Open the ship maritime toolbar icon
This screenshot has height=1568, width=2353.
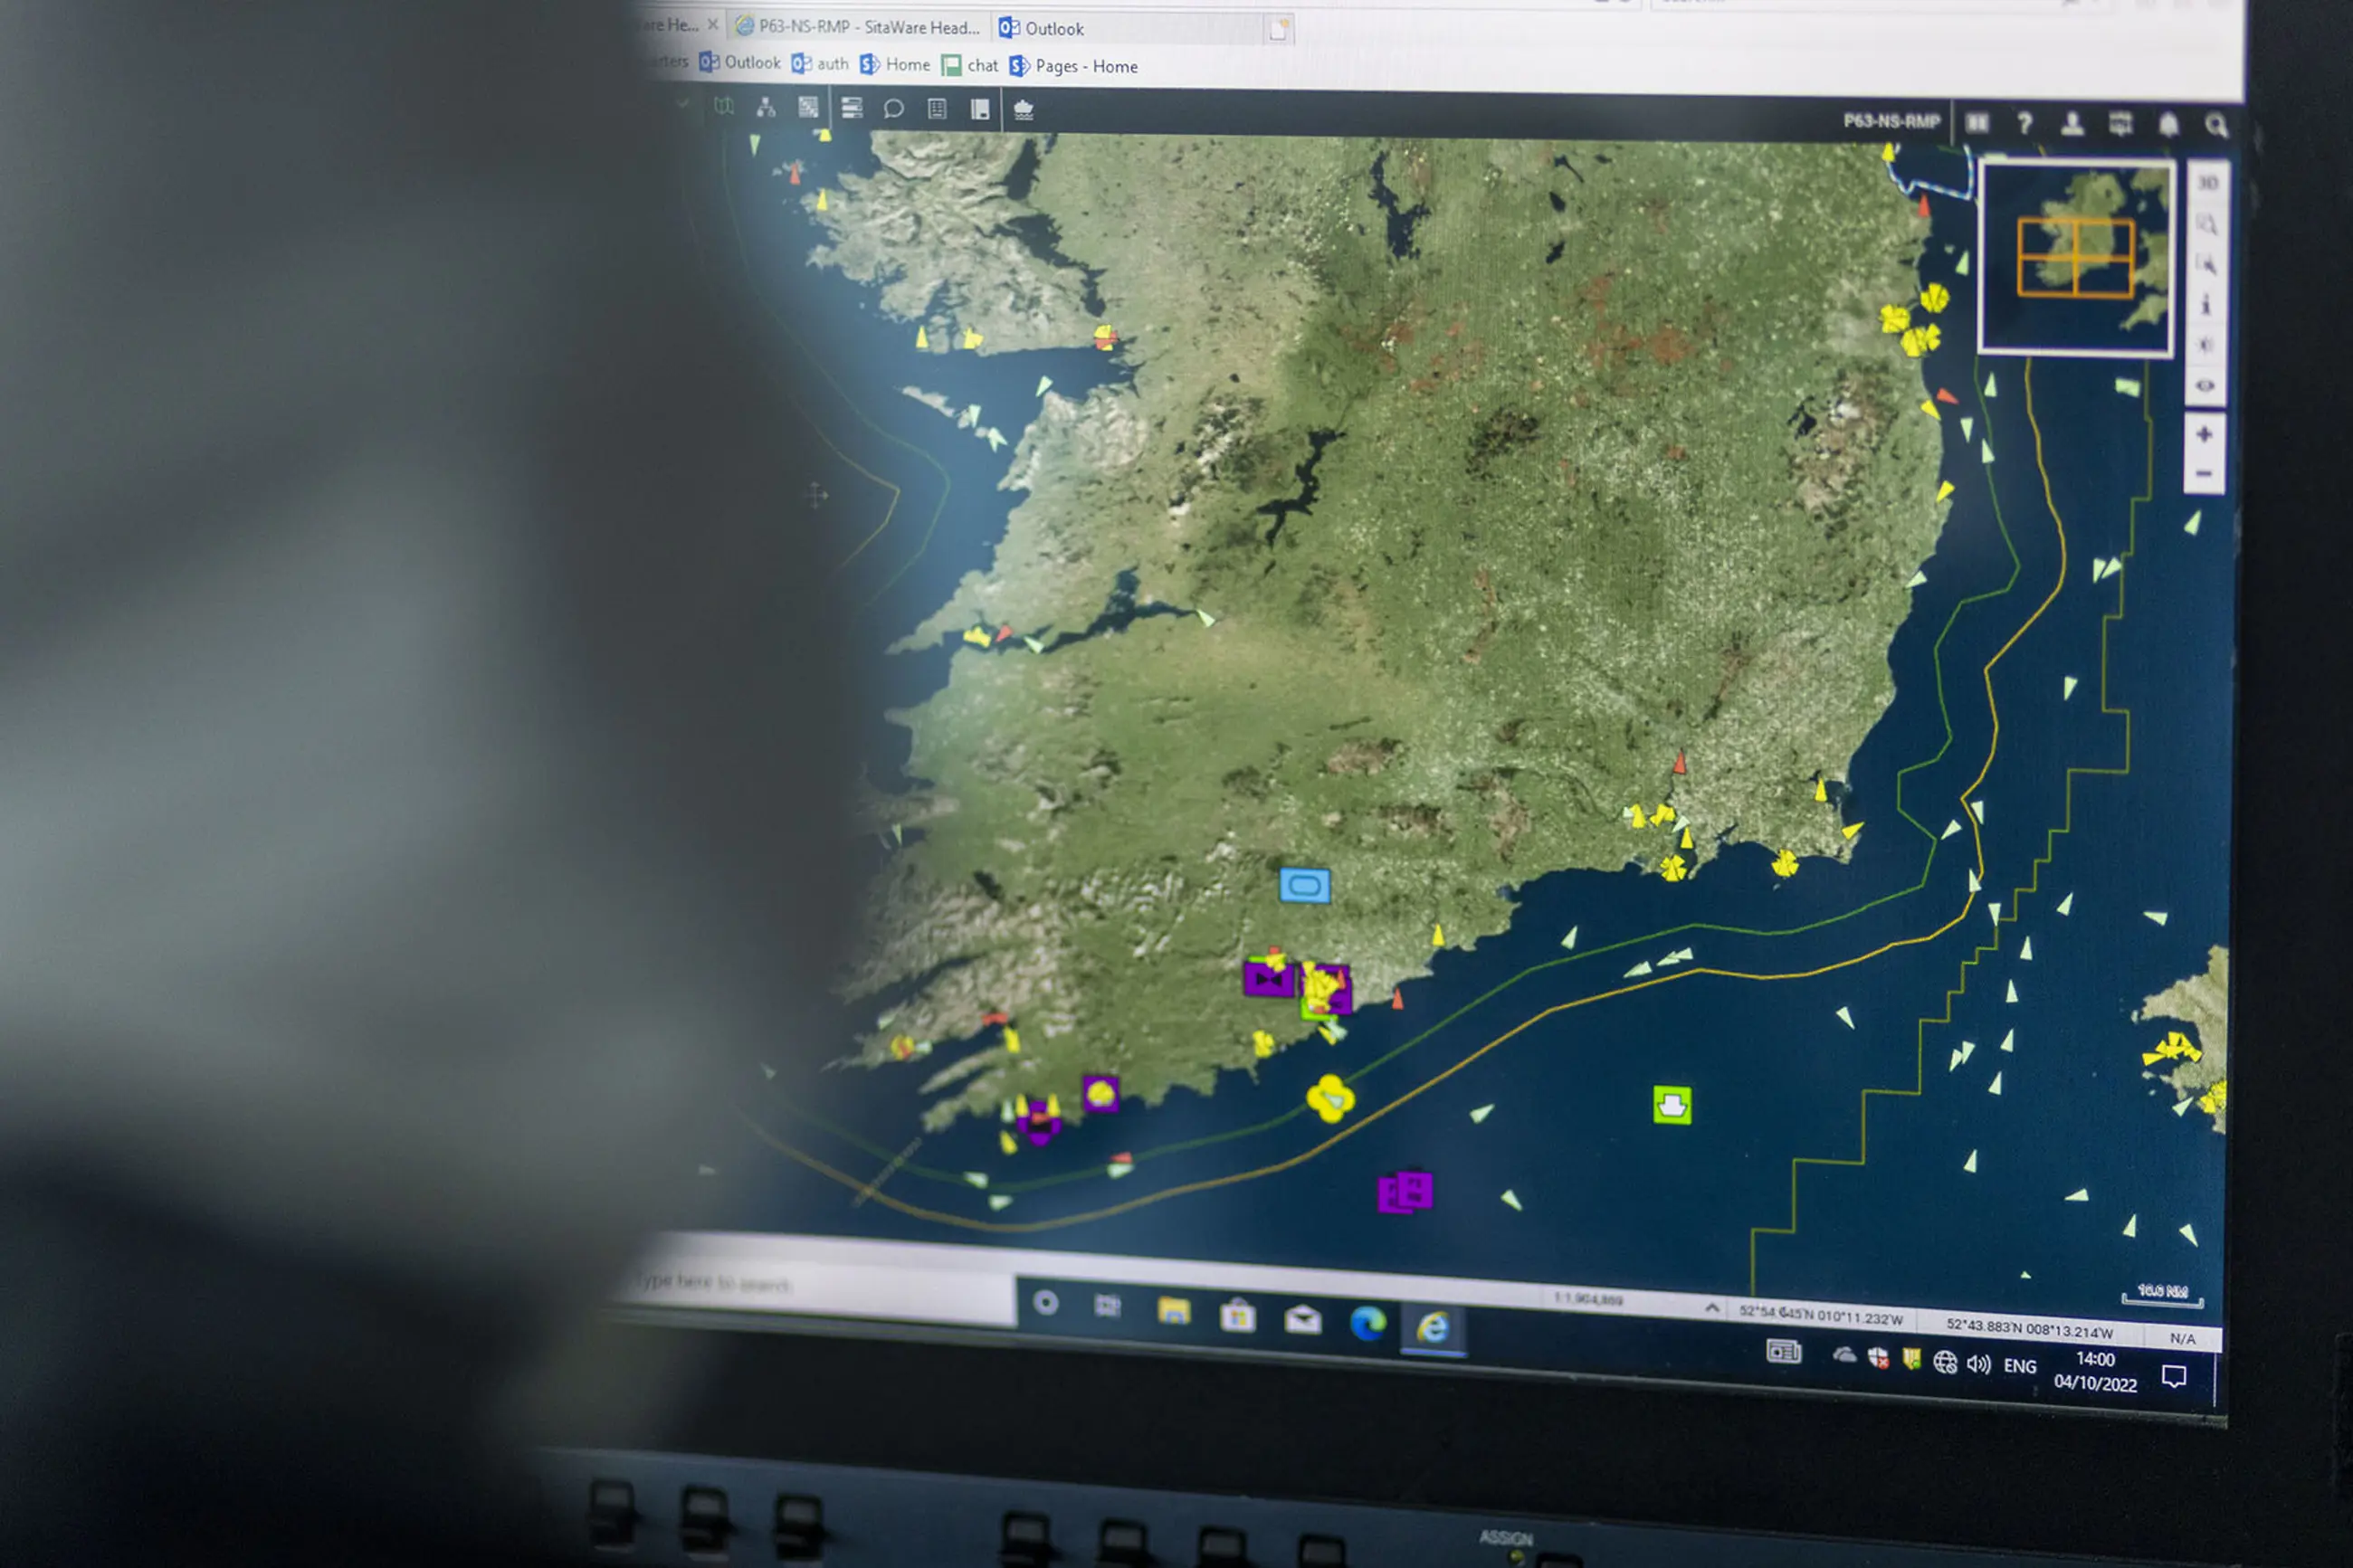(x=1023, y=110)
